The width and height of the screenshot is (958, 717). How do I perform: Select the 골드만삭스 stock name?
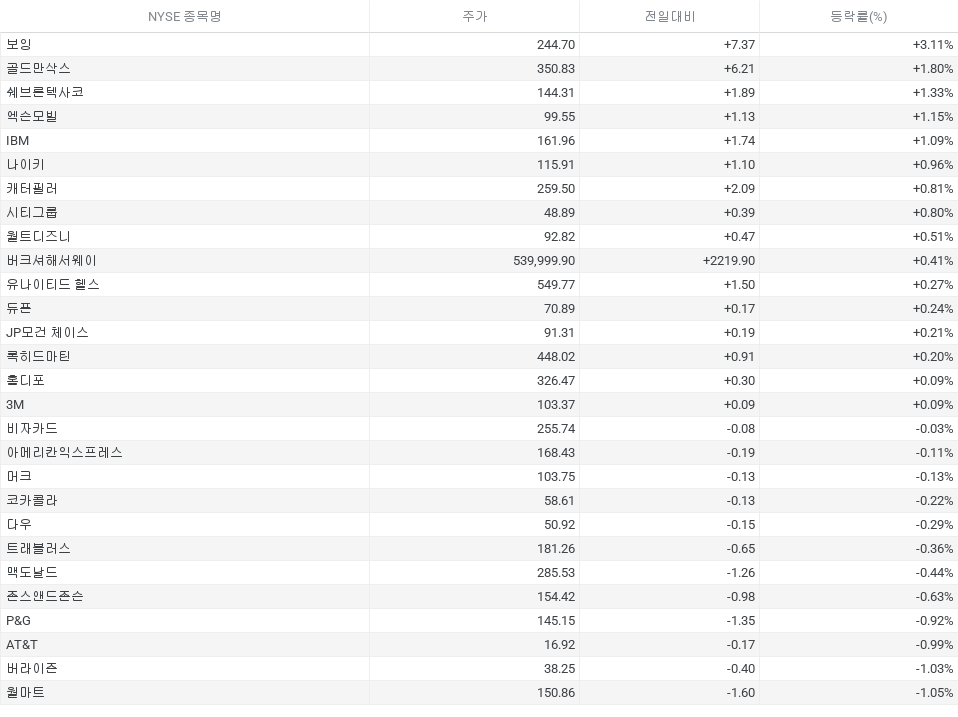click(38, 68)
